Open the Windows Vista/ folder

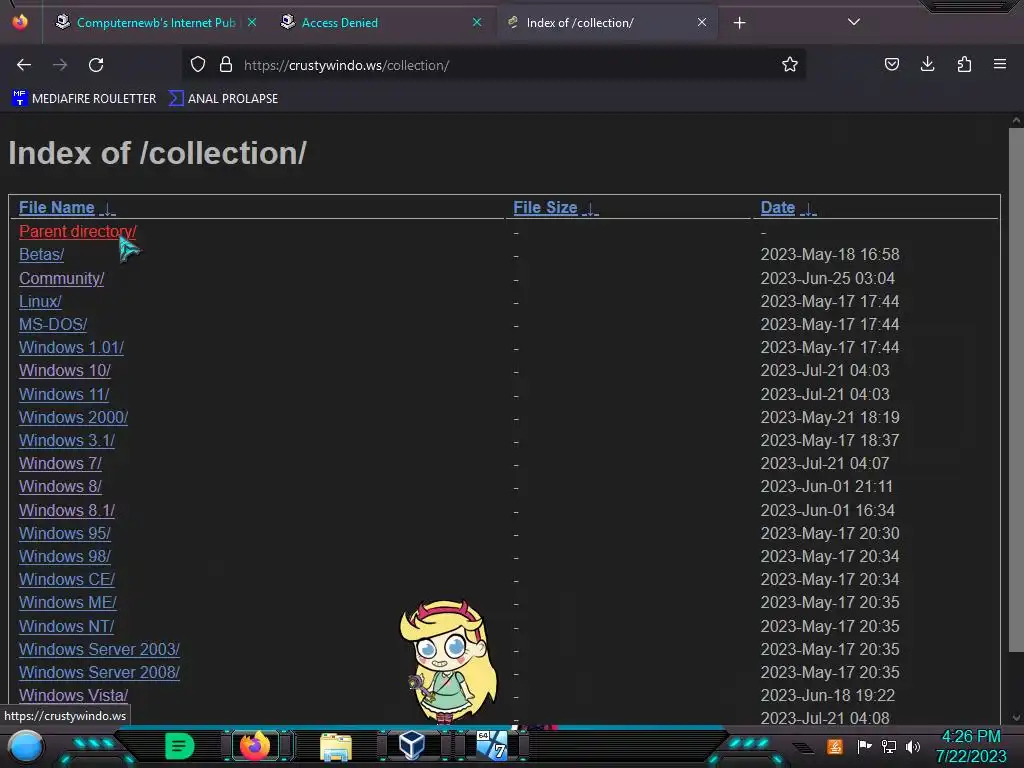73,696
